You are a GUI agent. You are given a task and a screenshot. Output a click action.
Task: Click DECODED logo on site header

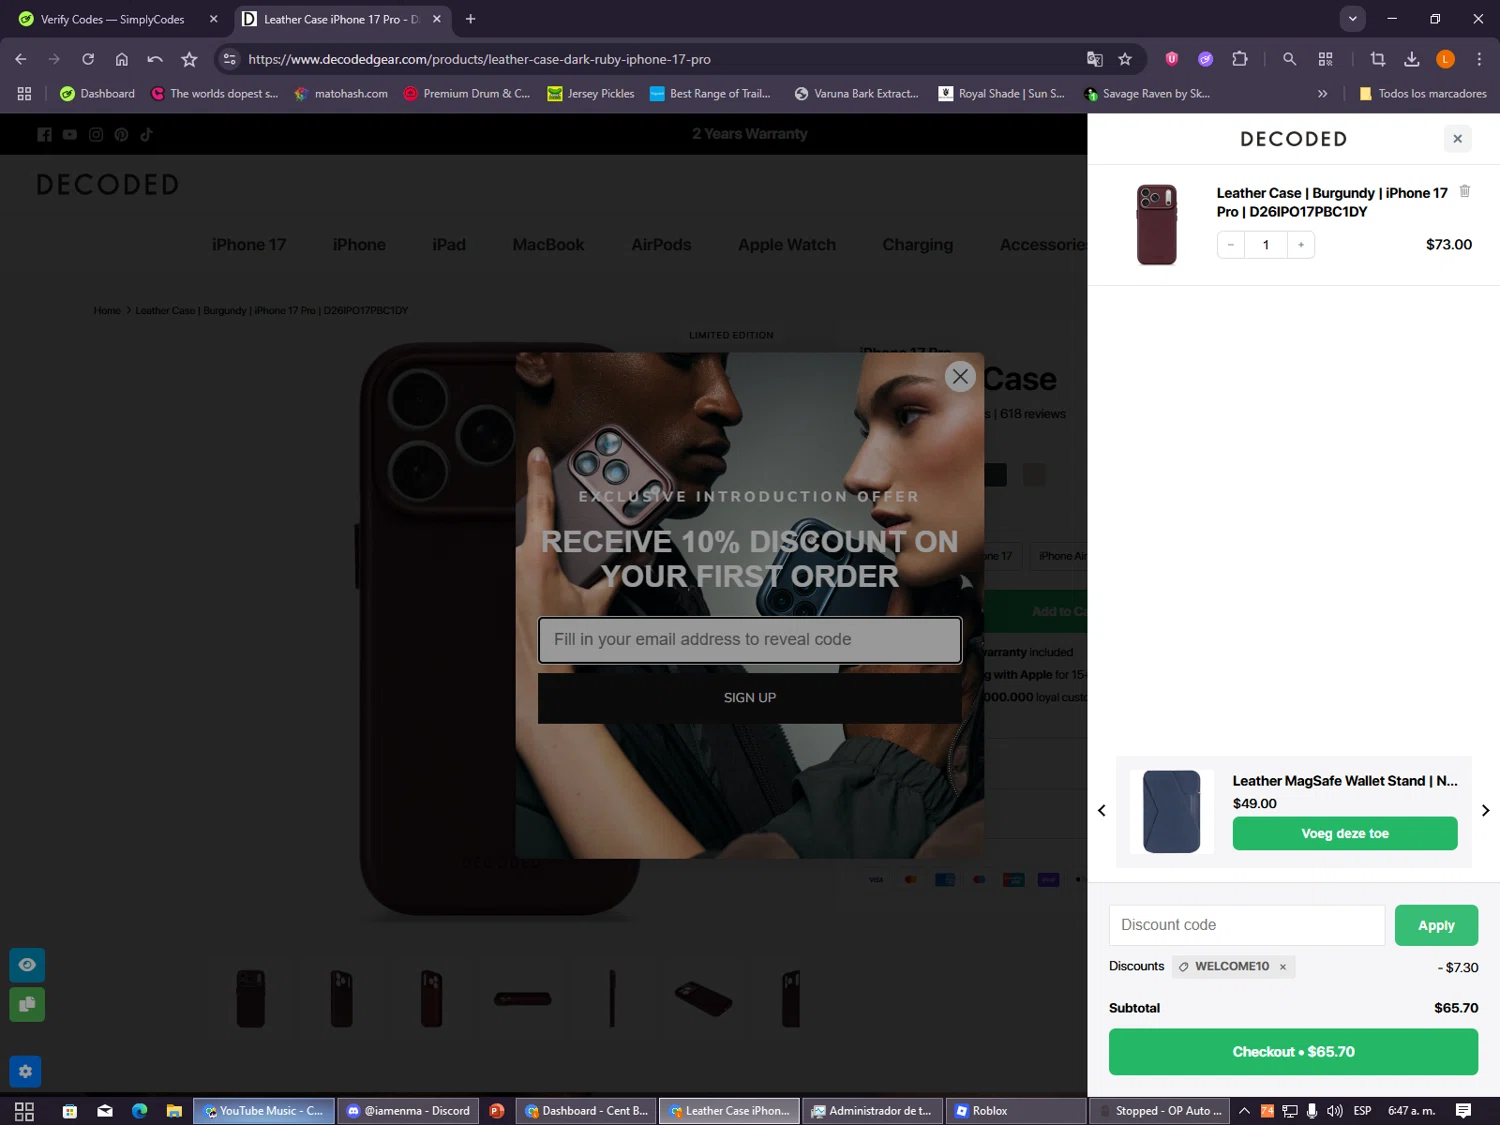tap(108, 185)
